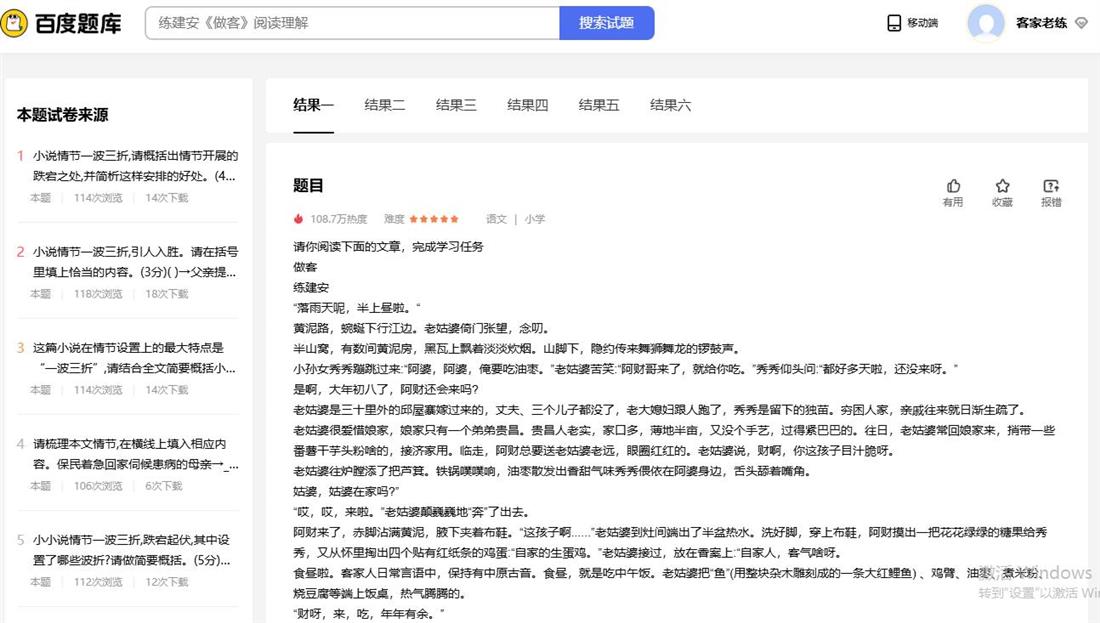The image size is (1100, 623).
Task: Click the 本题试卷来源 heading
Action: 62,115
